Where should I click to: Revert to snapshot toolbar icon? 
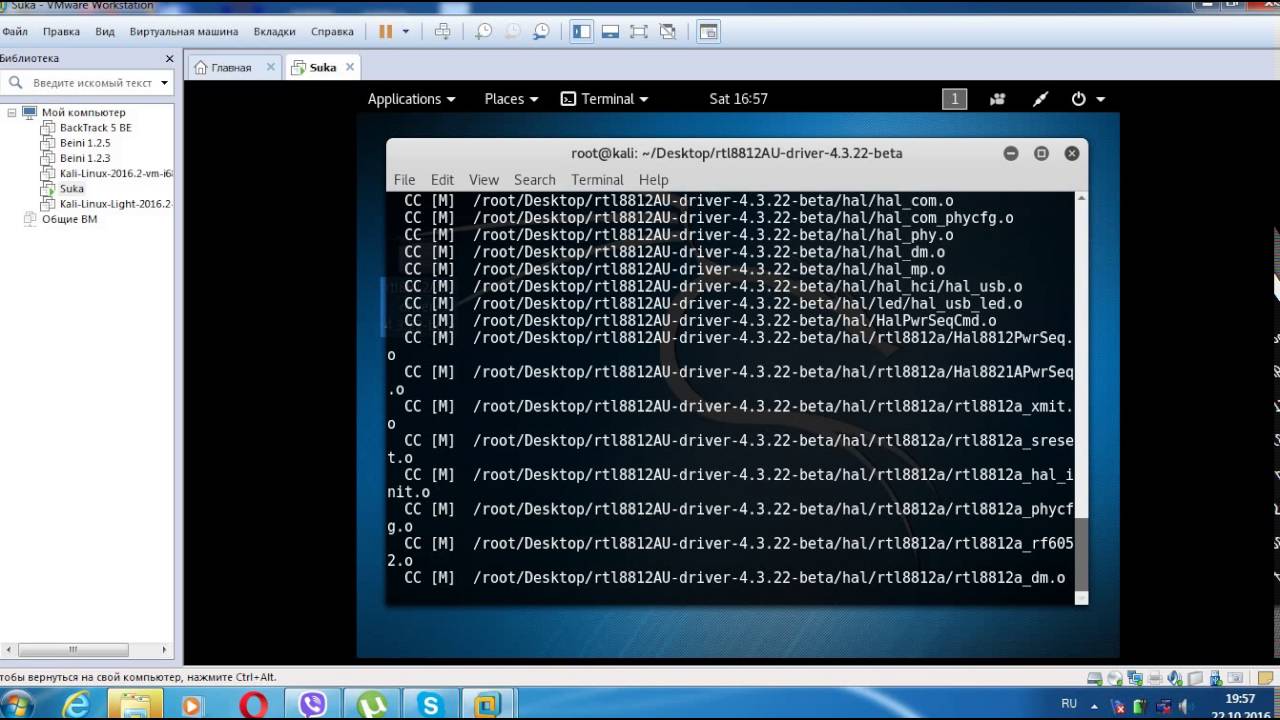pos(512,31)
